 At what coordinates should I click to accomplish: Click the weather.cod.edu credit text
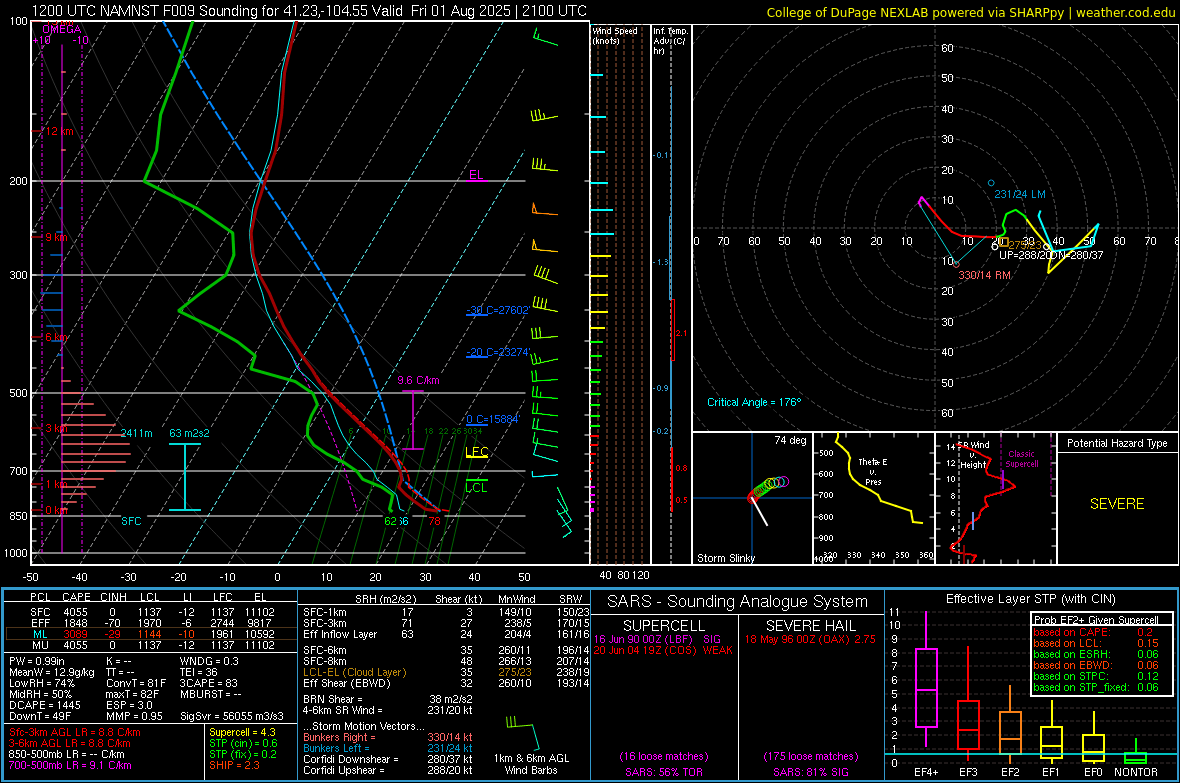[1126, 12]
